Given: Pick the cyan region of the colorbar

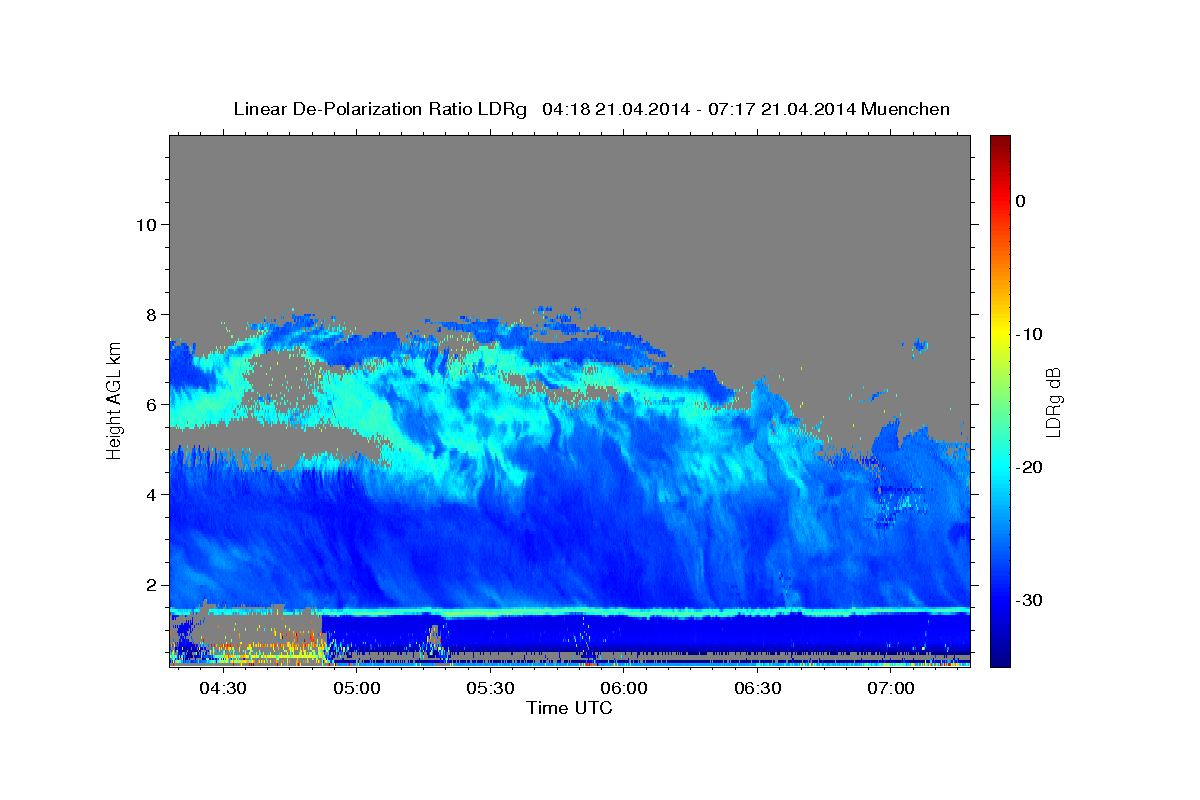Looking at the screenshot, I should coord(1000,467).
